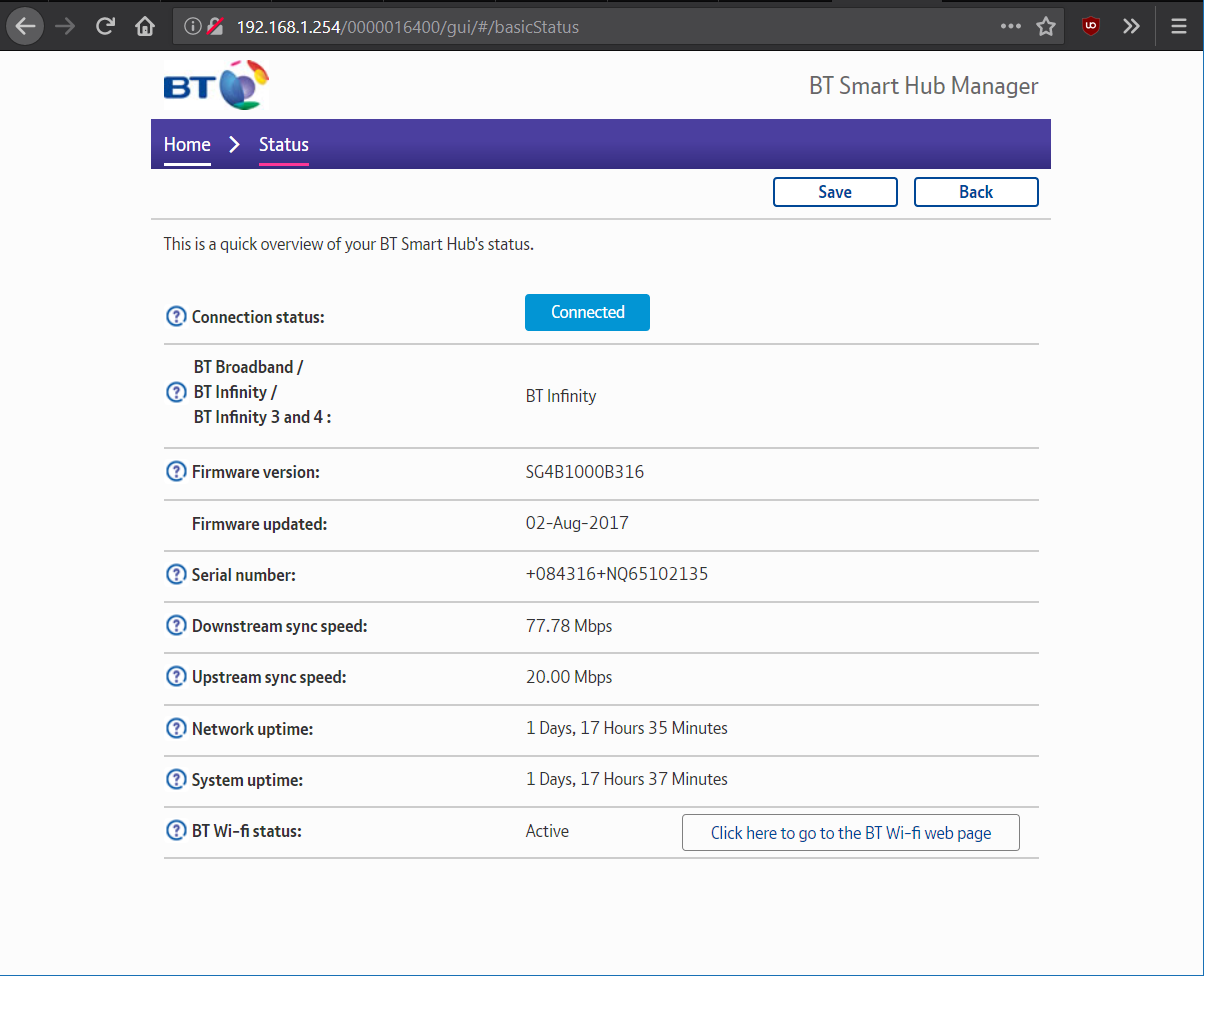1206x1016 pixels.
Task: Open help icon for Upstream sync speed
Action: (x=176, y=677)
